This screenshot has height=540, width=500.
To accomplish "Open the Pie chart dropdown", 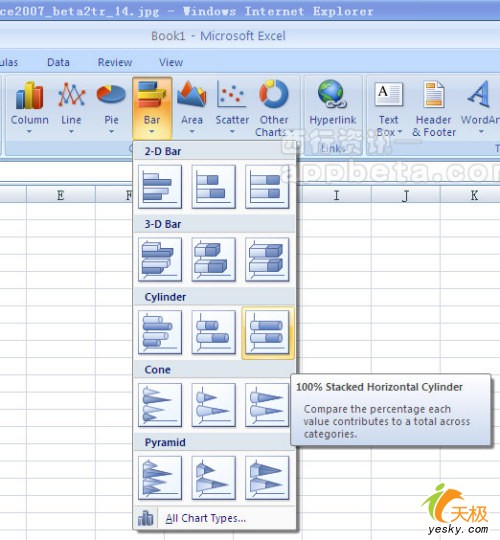I will pyautogui.click(x=111, y=107).
